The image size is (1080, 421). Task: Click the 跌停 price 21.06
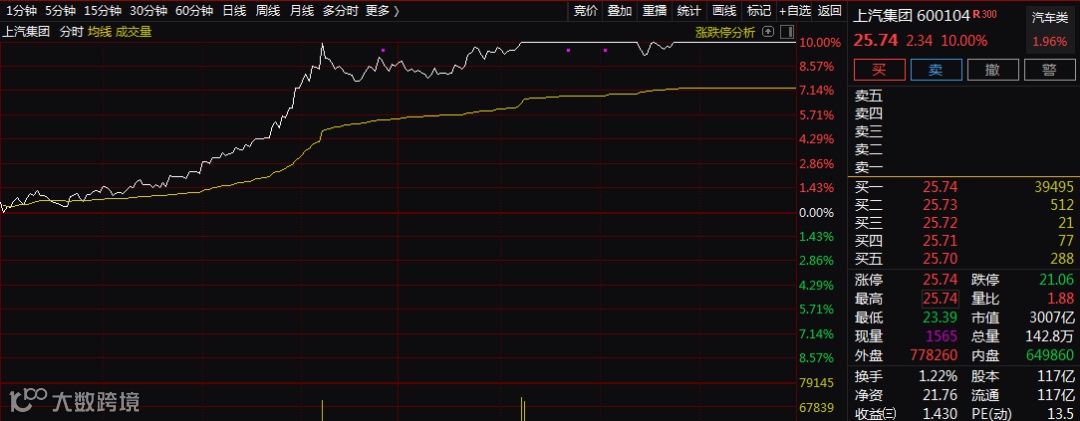tap(1057, 280)
